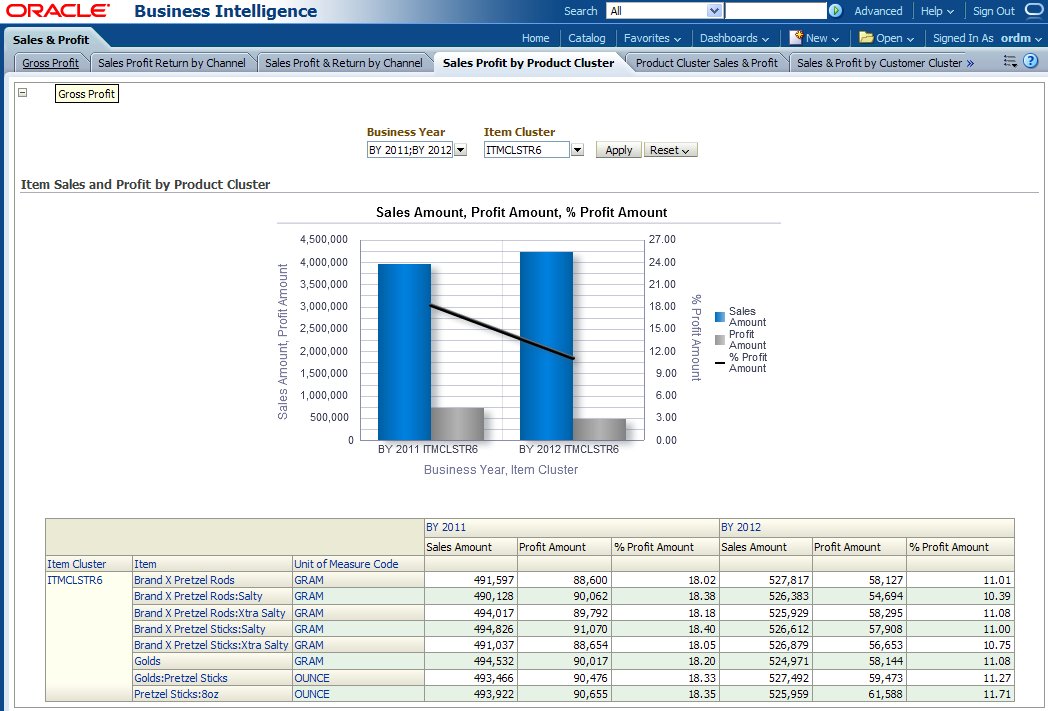1048x711 pixels.
Task: Show more tabs with double-chevron icon
Action: (x=970, y=63)
